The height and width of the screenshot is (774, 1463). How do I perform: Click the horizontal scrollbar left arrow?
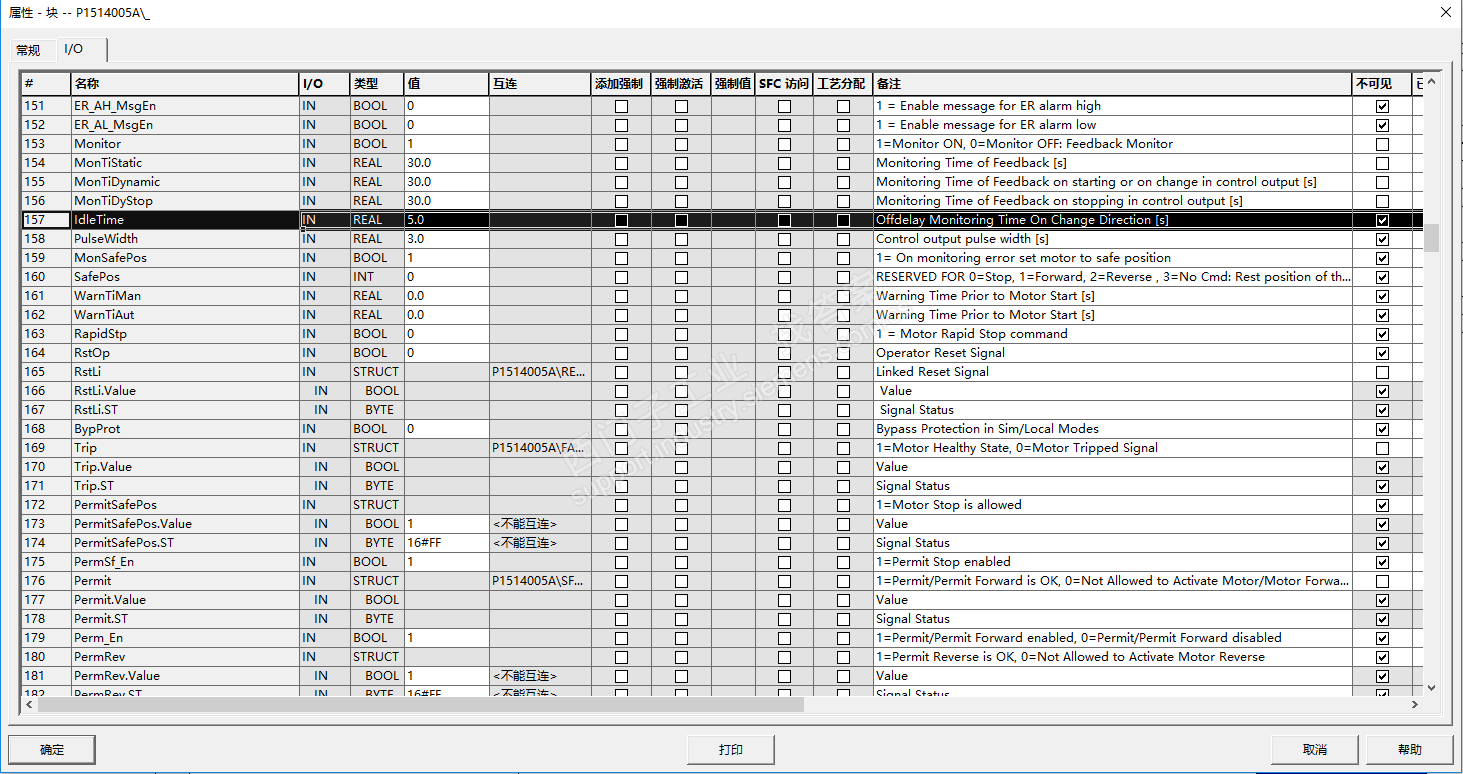[x=30, y=705]
